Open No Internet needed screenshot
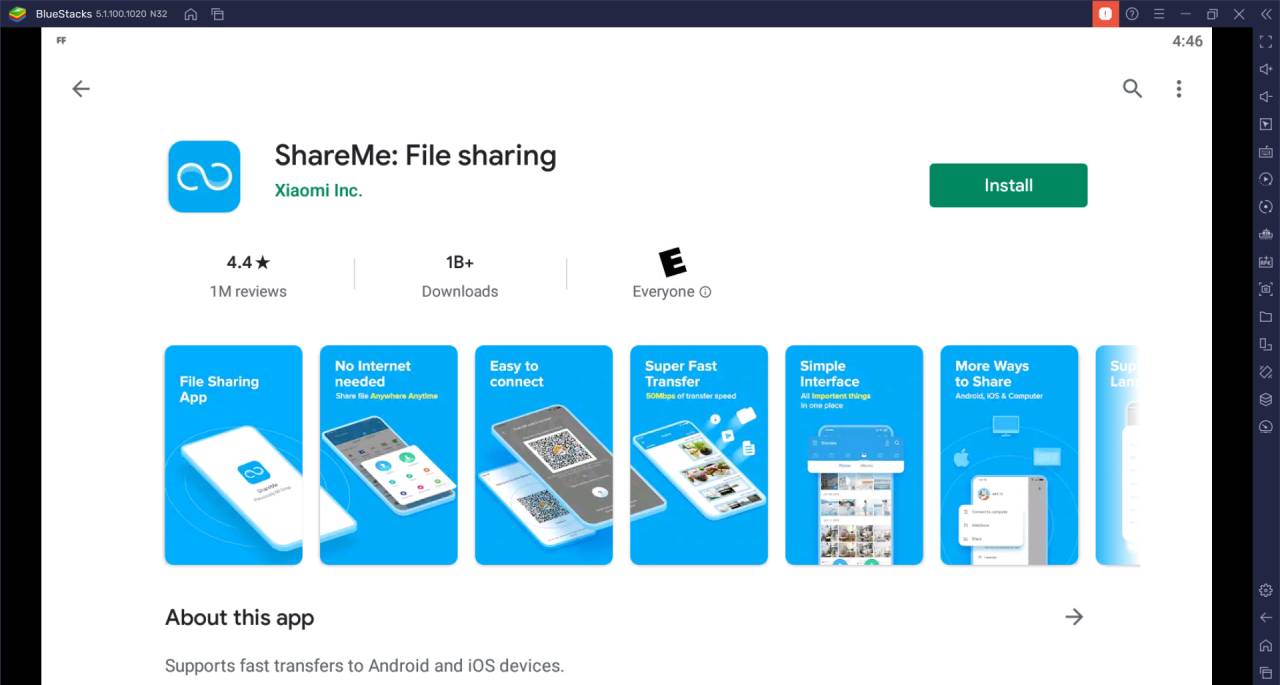Screen dimensions: 1280x685 (388, 455)
